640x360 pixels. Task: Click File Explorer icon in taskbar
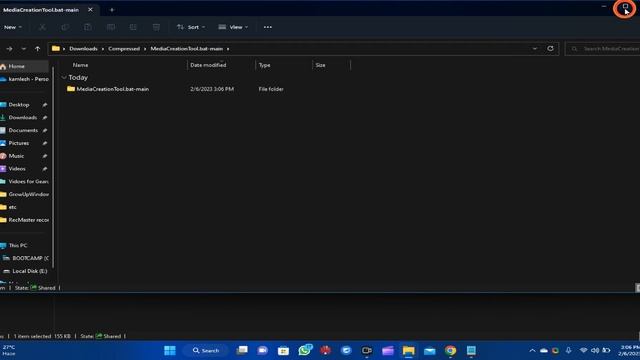click(408, 351)
